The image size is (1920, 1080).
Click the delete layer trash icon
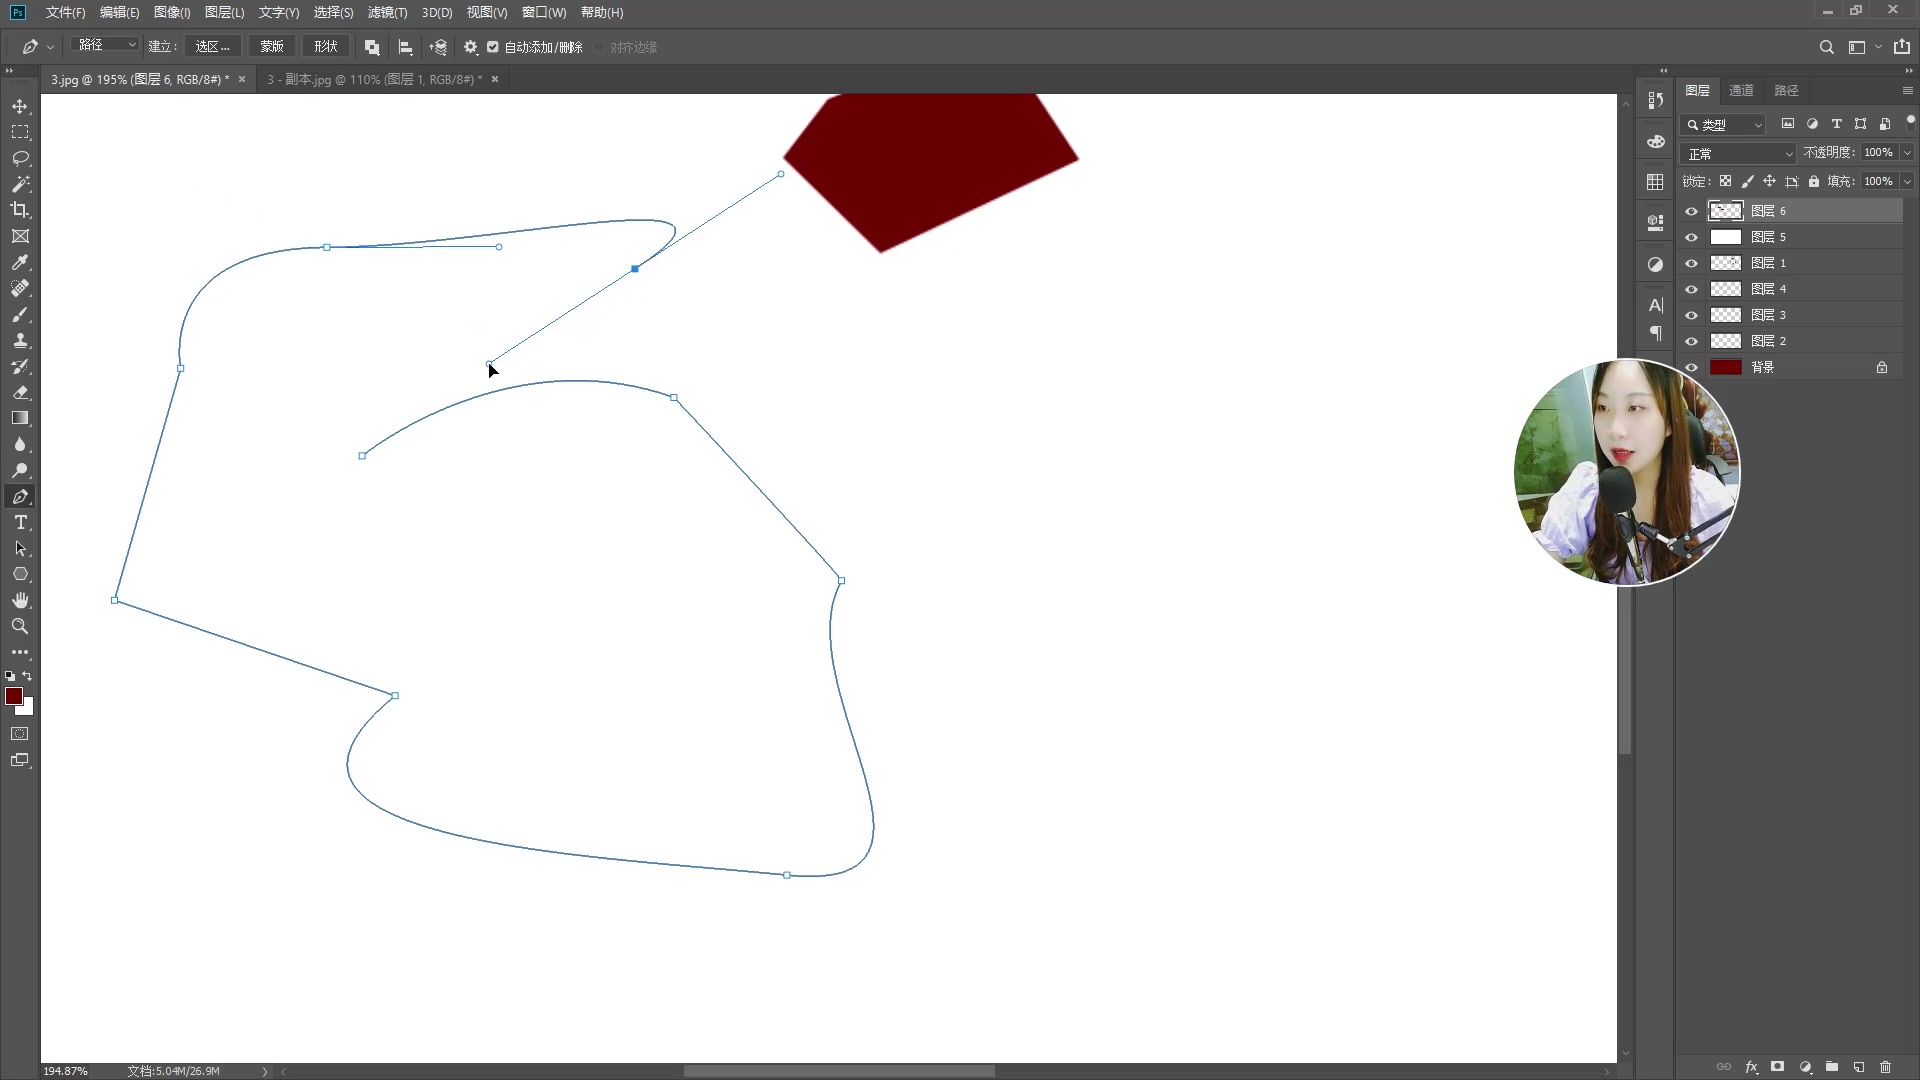tap(1886, 1067)
